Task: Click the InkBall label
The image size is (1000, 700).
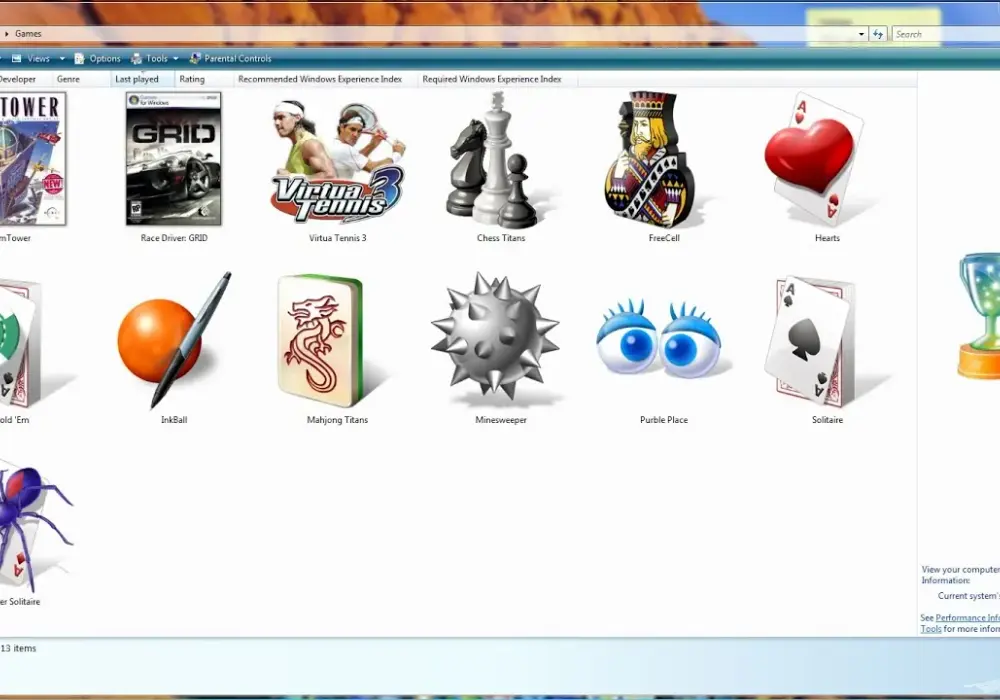Action: coord(174,419)
